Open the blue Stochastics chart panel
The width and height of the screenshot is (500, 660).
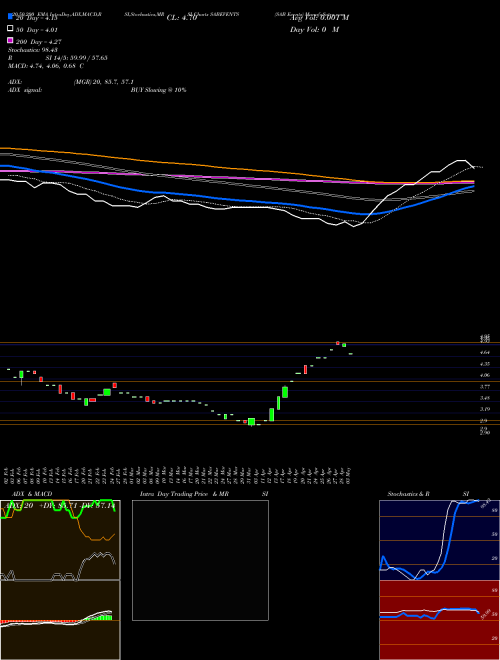439,540
